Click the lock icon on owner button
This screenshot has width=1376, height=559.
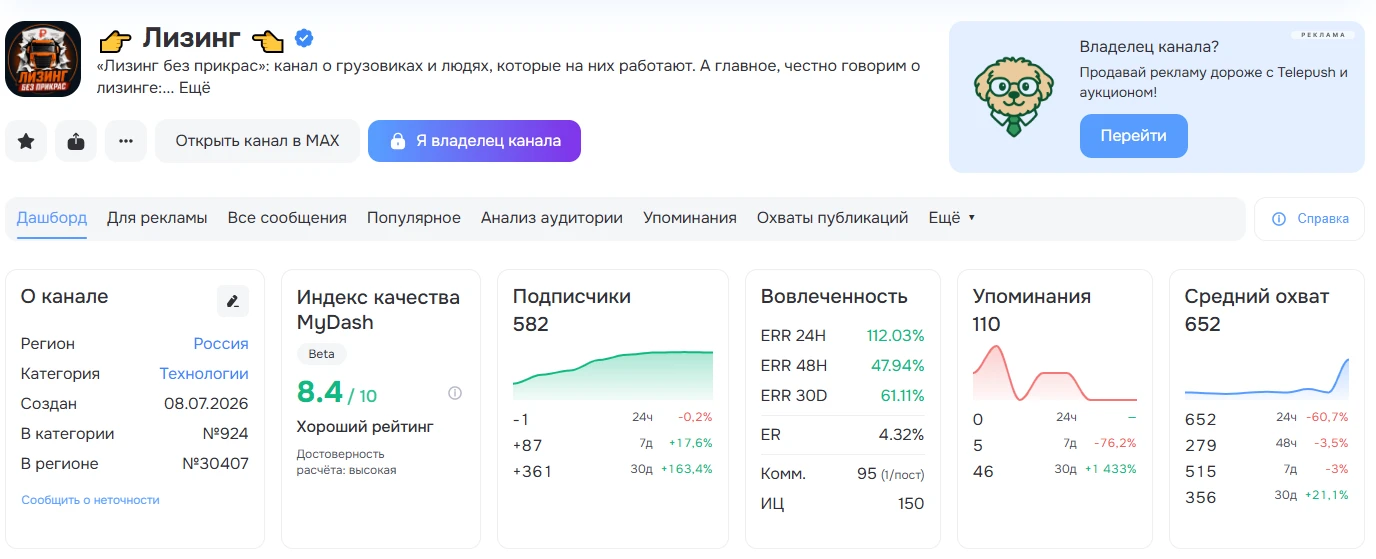(x=397, y=141)
